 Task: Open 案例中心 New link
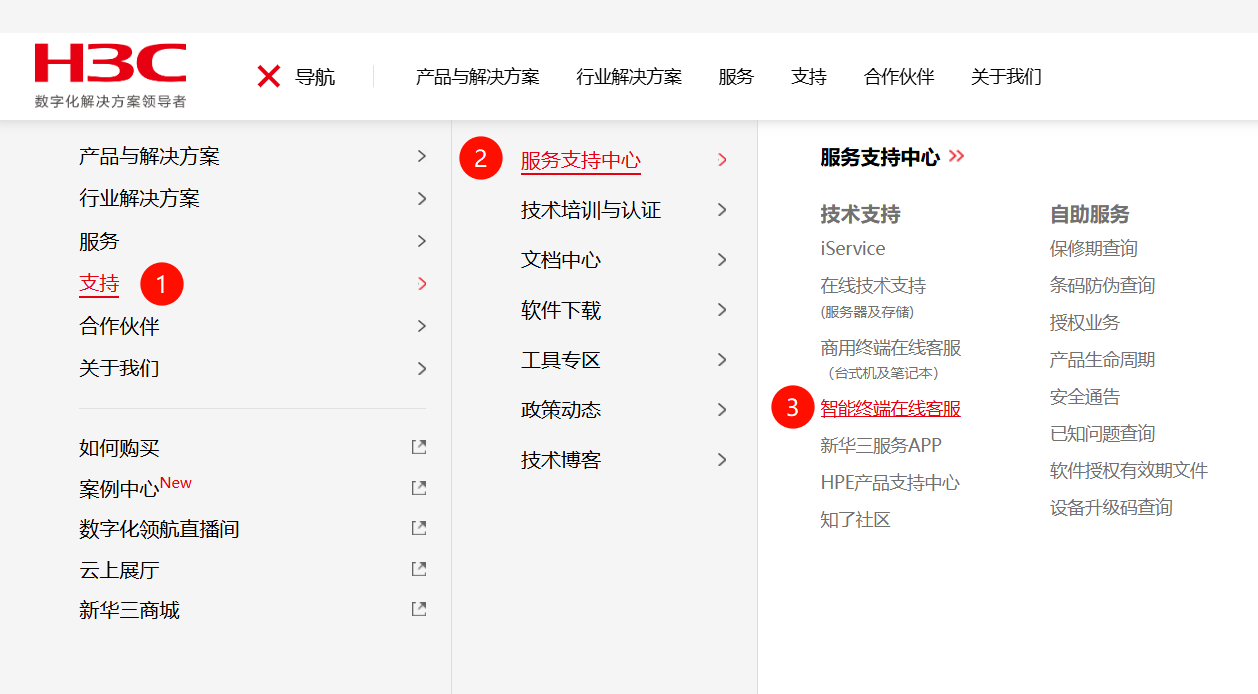135,487
